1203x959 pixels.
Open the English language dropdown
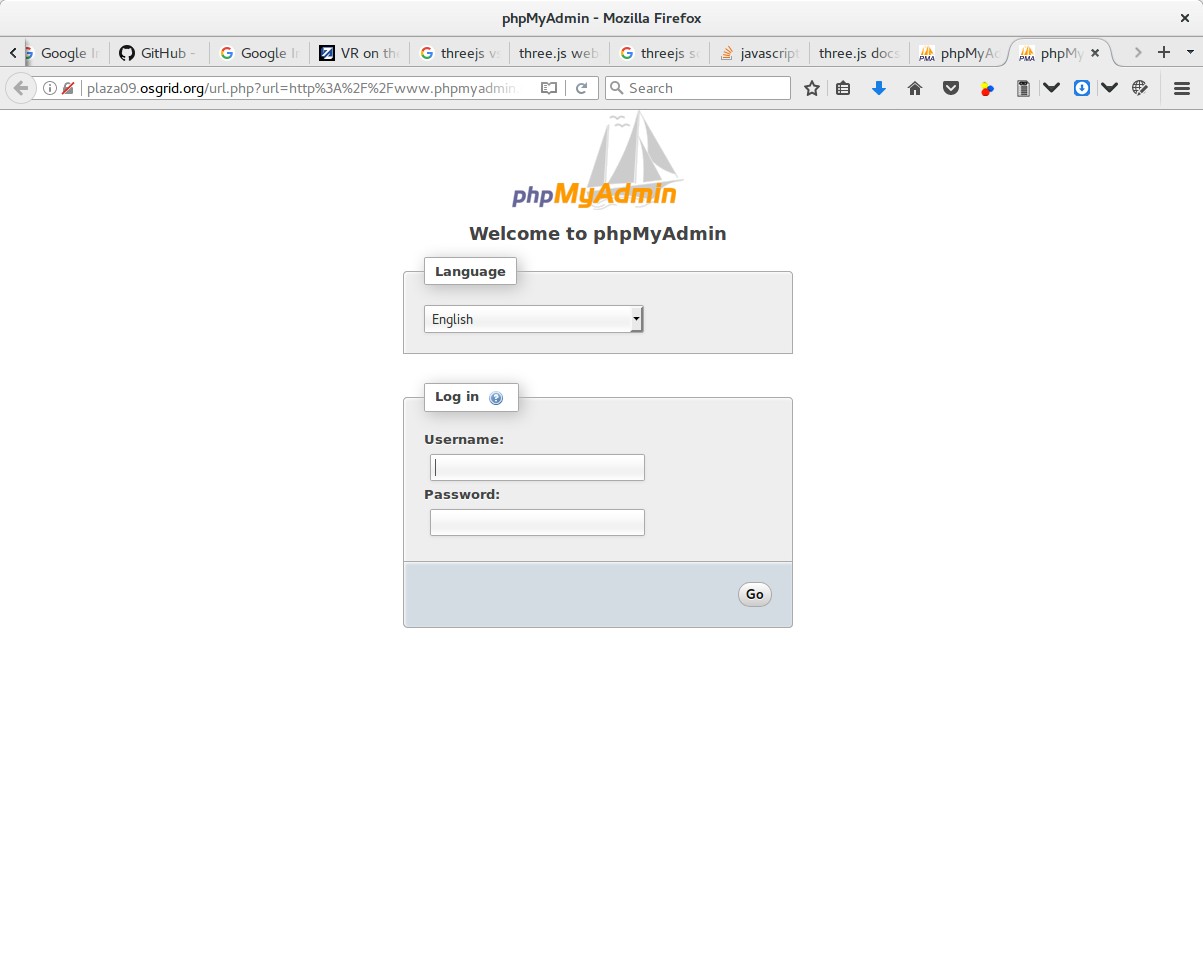[x=533, y=319]
